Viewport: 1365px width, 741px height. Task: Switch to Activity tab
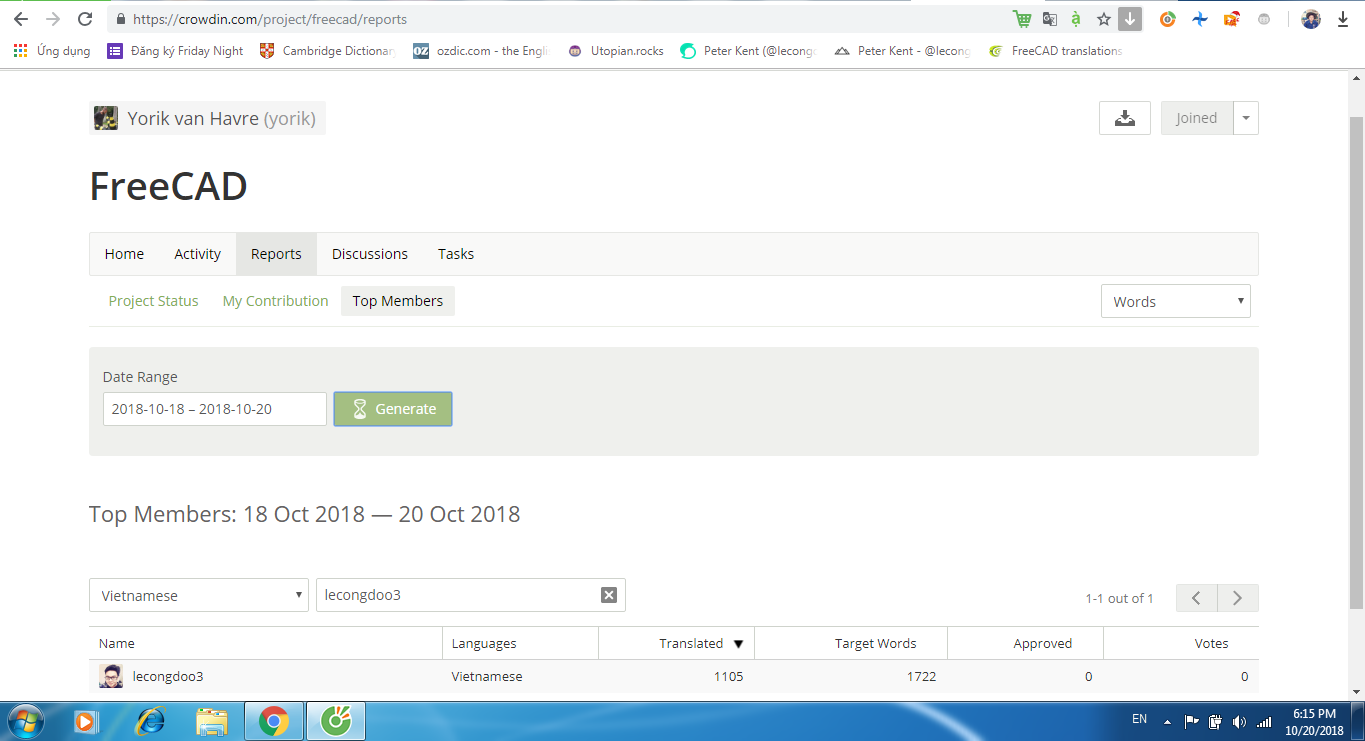click(198, 254)
